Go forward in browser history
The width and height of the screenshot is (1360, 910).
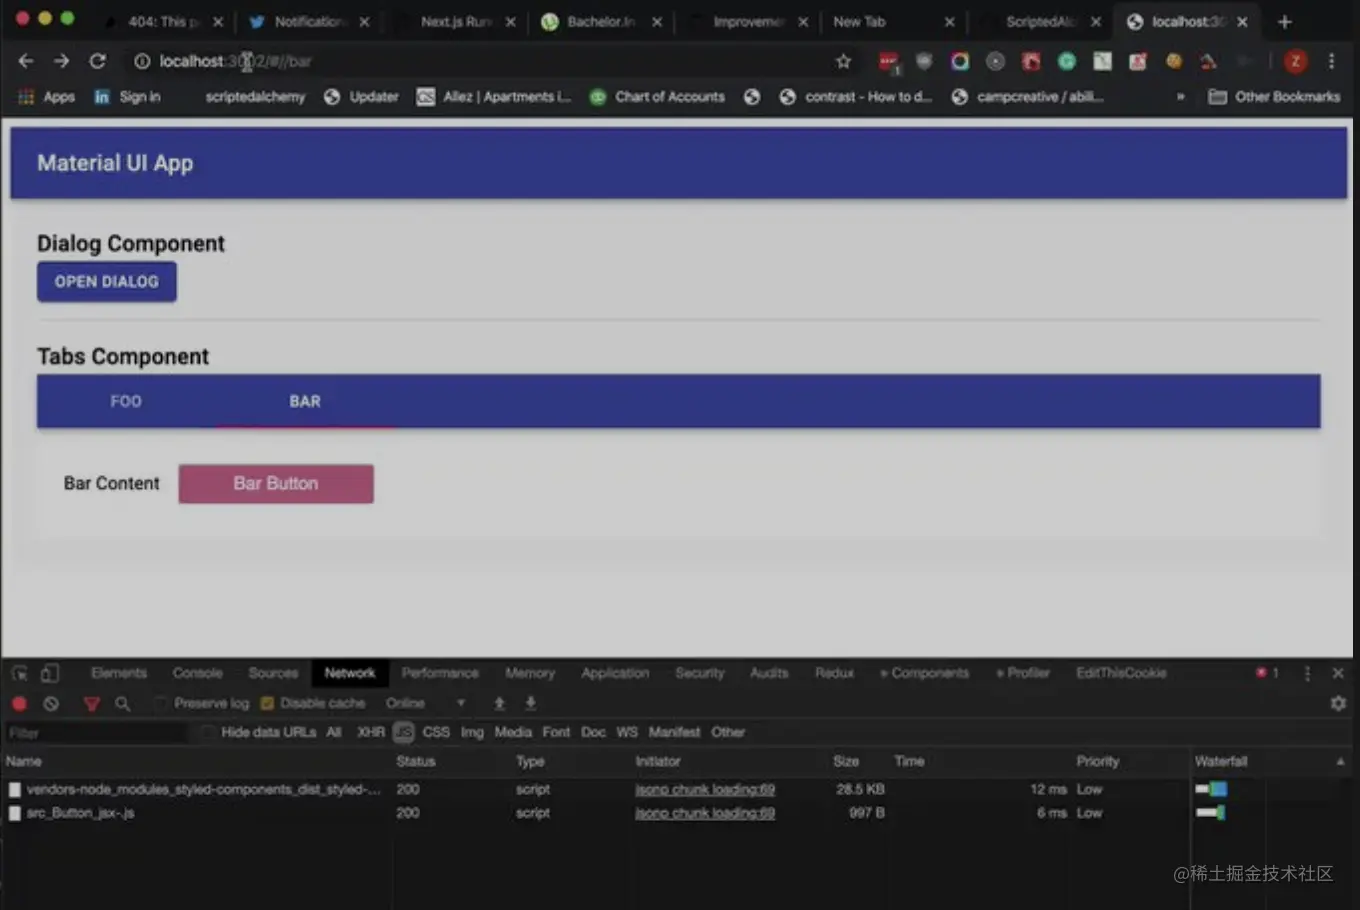click(x=62, y=61)
